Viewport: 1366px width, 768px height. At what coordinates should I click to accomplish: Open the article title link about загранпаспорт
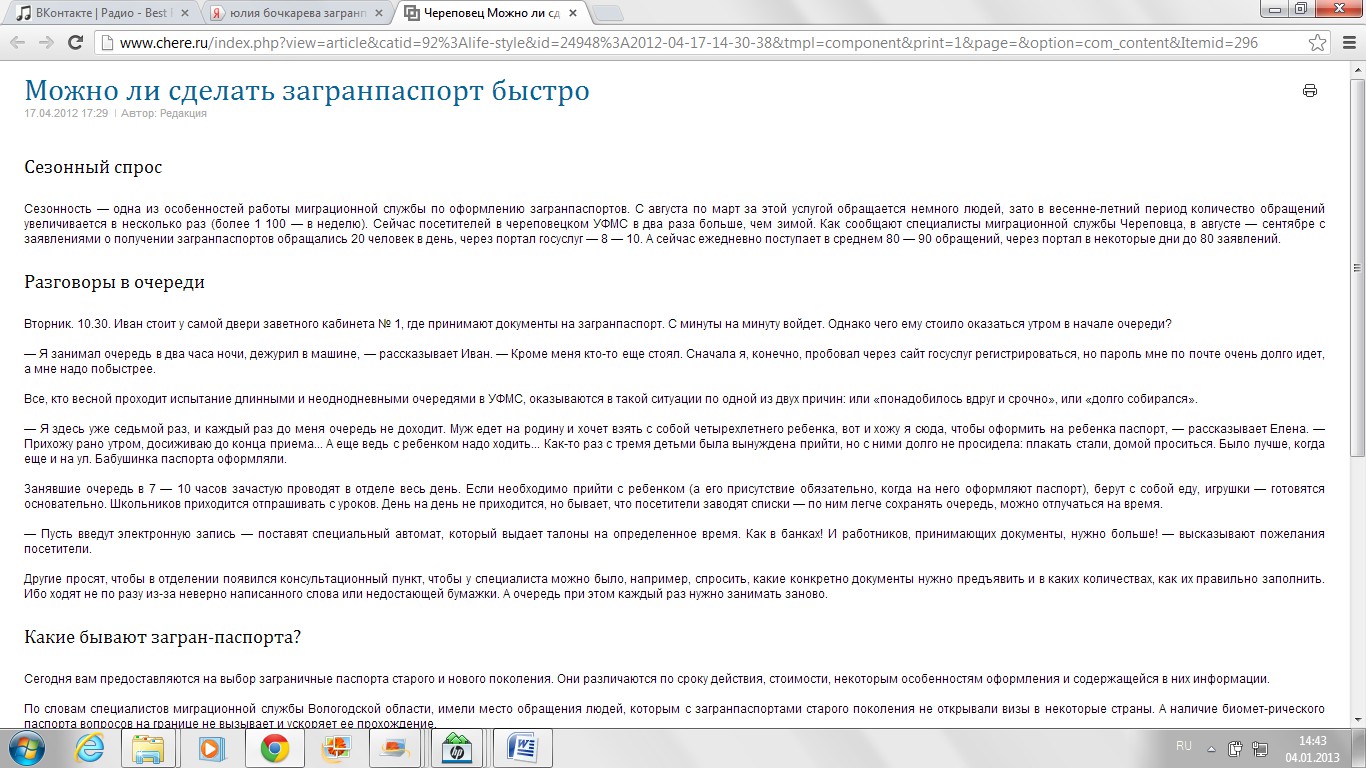307,91
